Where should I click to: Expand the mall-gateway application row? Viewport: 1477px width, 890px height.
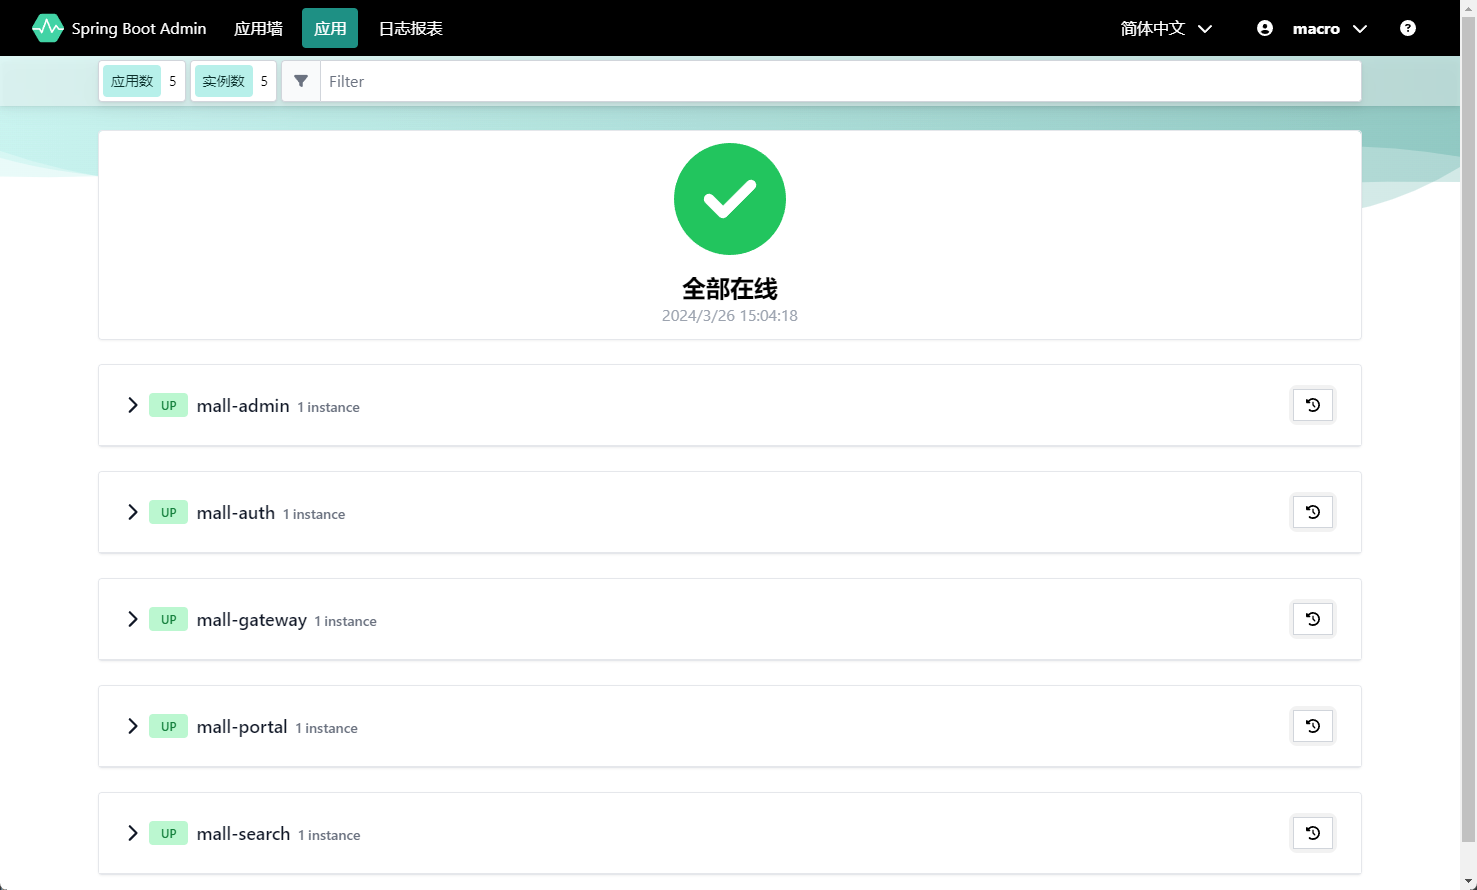132,619
